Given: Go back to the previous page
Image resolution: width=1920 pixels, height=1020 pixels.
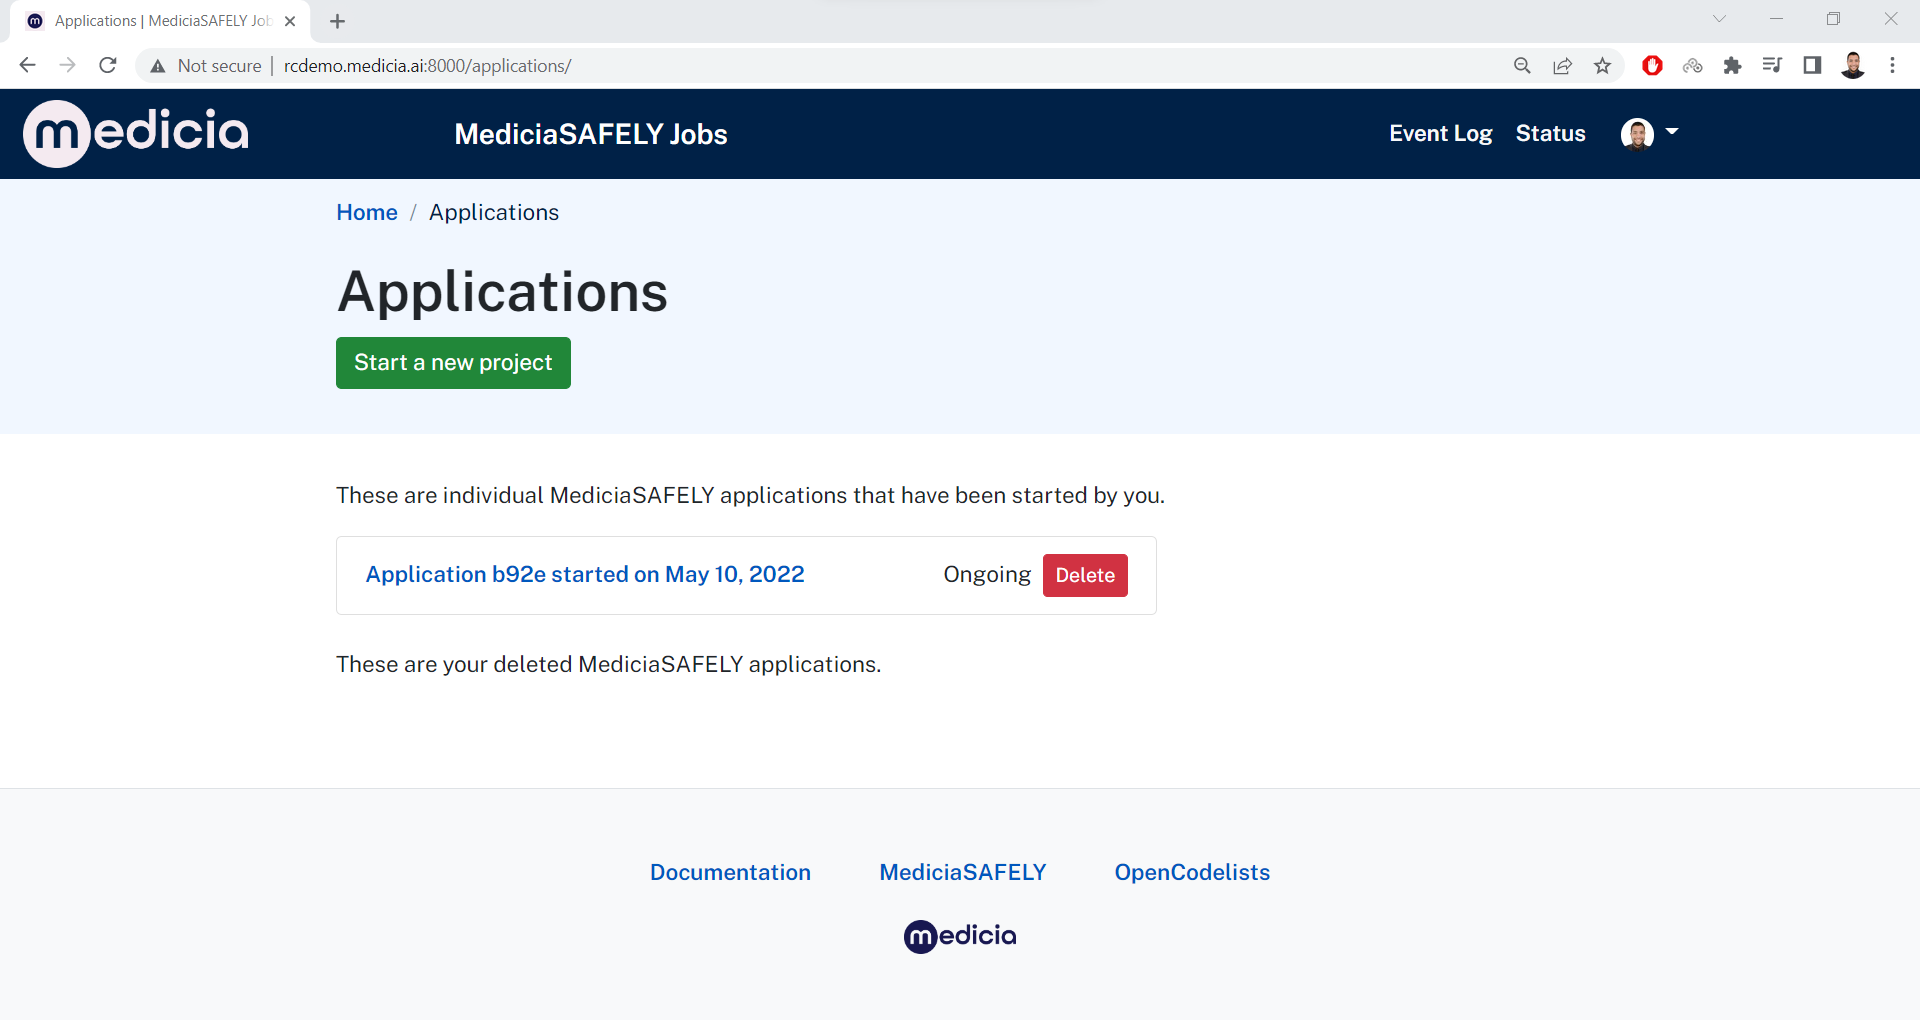Looking at the screenshot, I should (27, 65).
